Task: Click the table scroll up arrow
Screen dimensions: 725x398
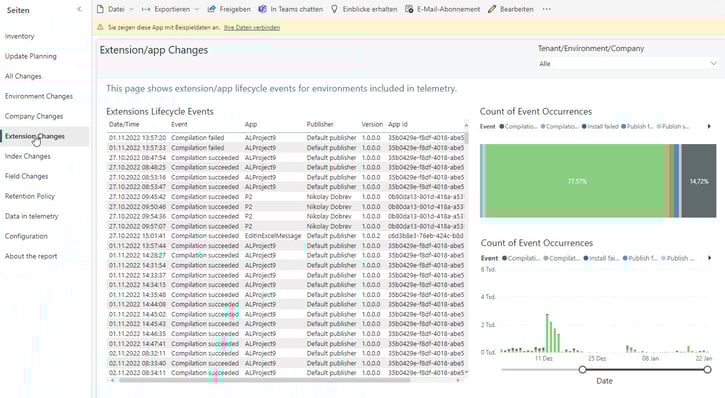Action: [x=466, y=125]
